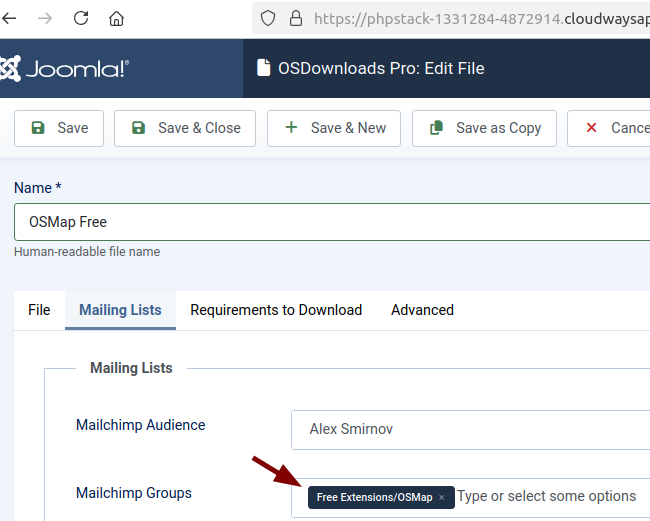
Task: Duplicate file using Save as Copy
Action: [484, 128]
